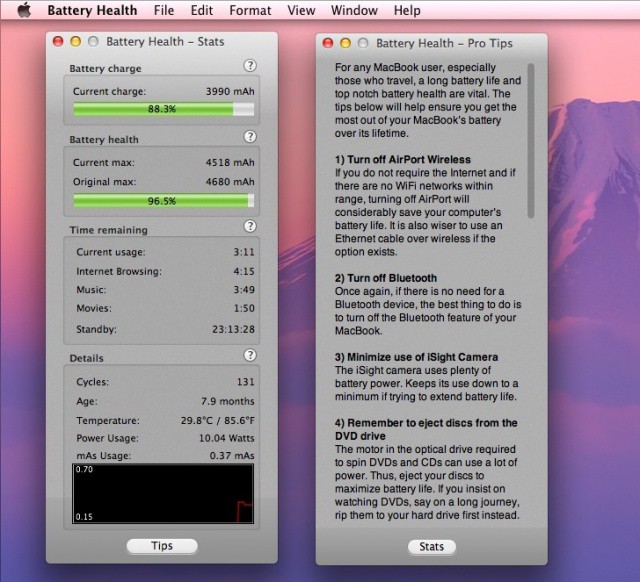Click the 'Turn off AirPort Wireless' tip heading
640x582 pixels.
click(x=403, y=160)
